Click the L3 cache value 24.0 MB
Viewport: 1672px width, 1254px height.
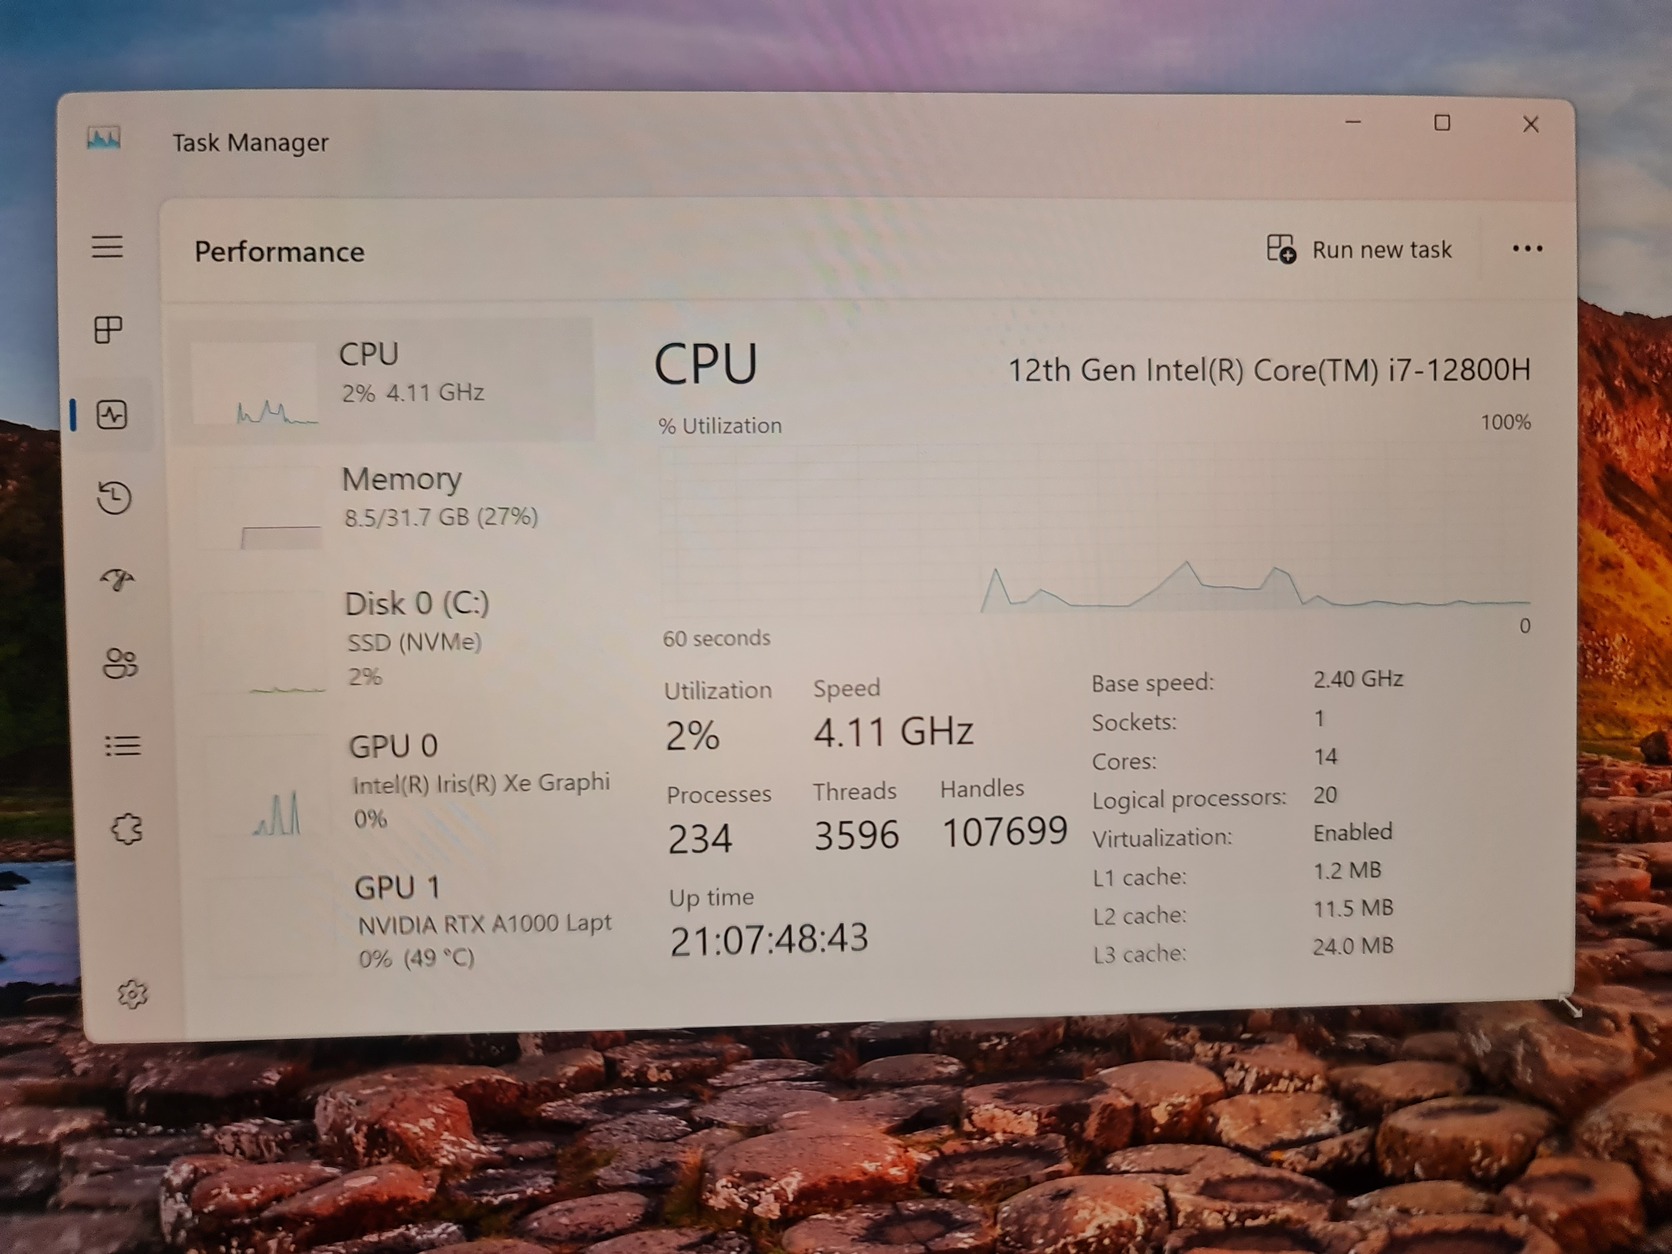1353,946
